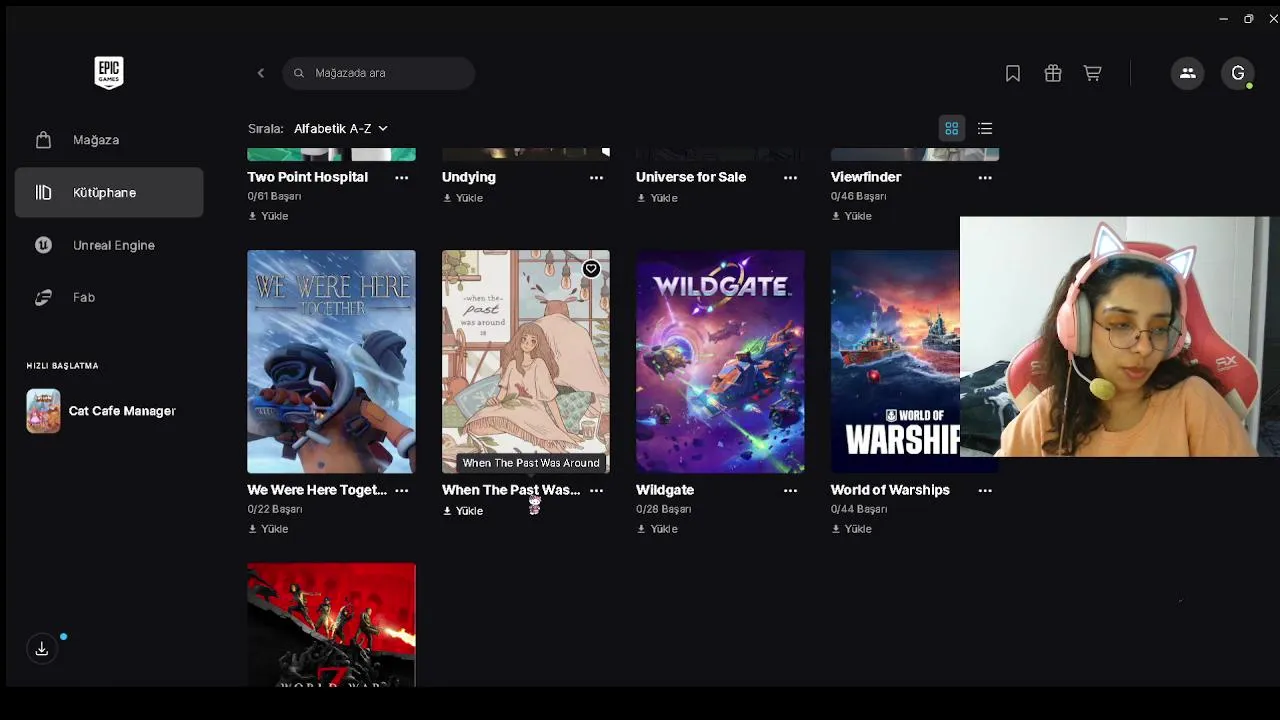This screenshot has height=720, width=1280.
Task: Open We Were Here Together cover art
Action: pyautogui.click(x=331, y=361)
